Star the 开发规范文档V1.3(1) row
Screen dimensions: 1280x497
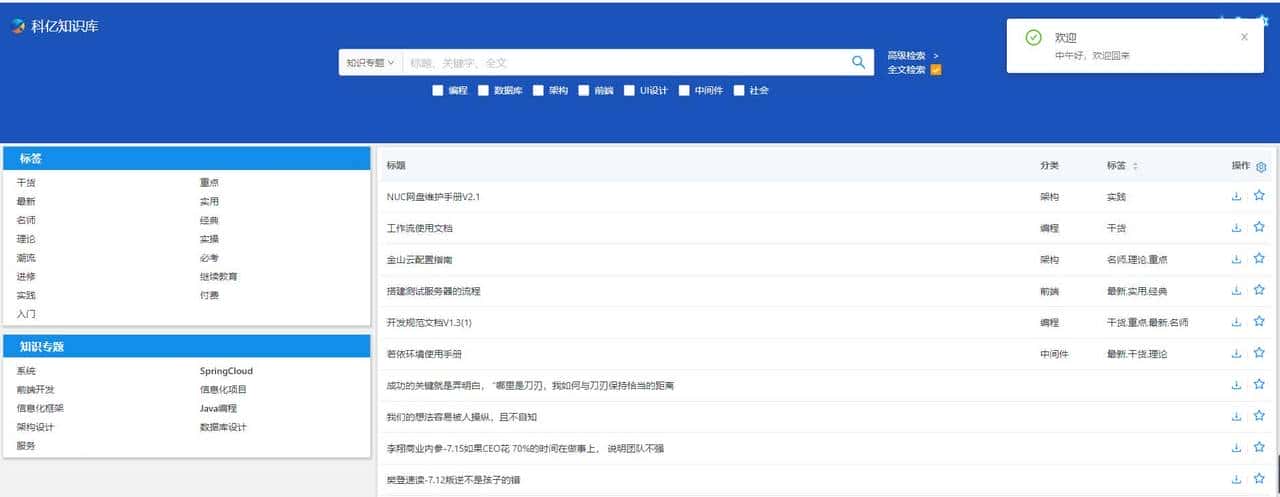(x=1259, y=322)
